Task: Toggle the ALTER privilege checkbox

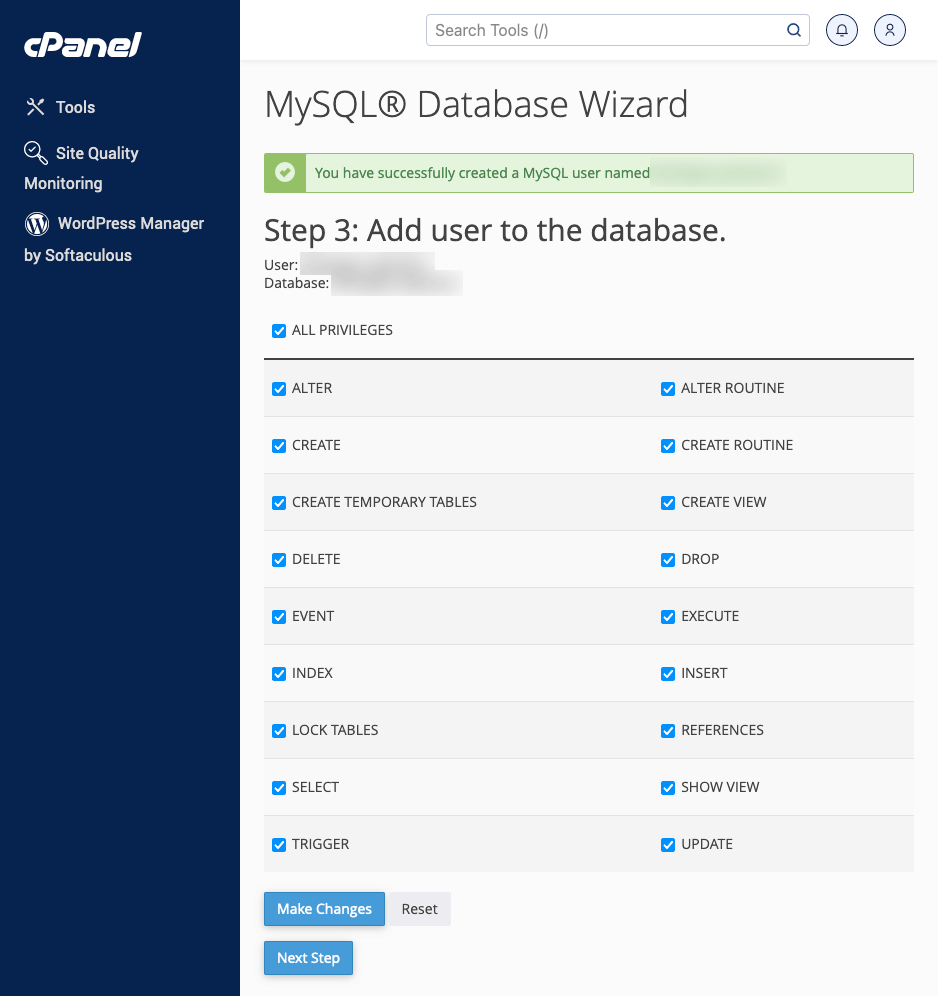Action: [279, 389]
